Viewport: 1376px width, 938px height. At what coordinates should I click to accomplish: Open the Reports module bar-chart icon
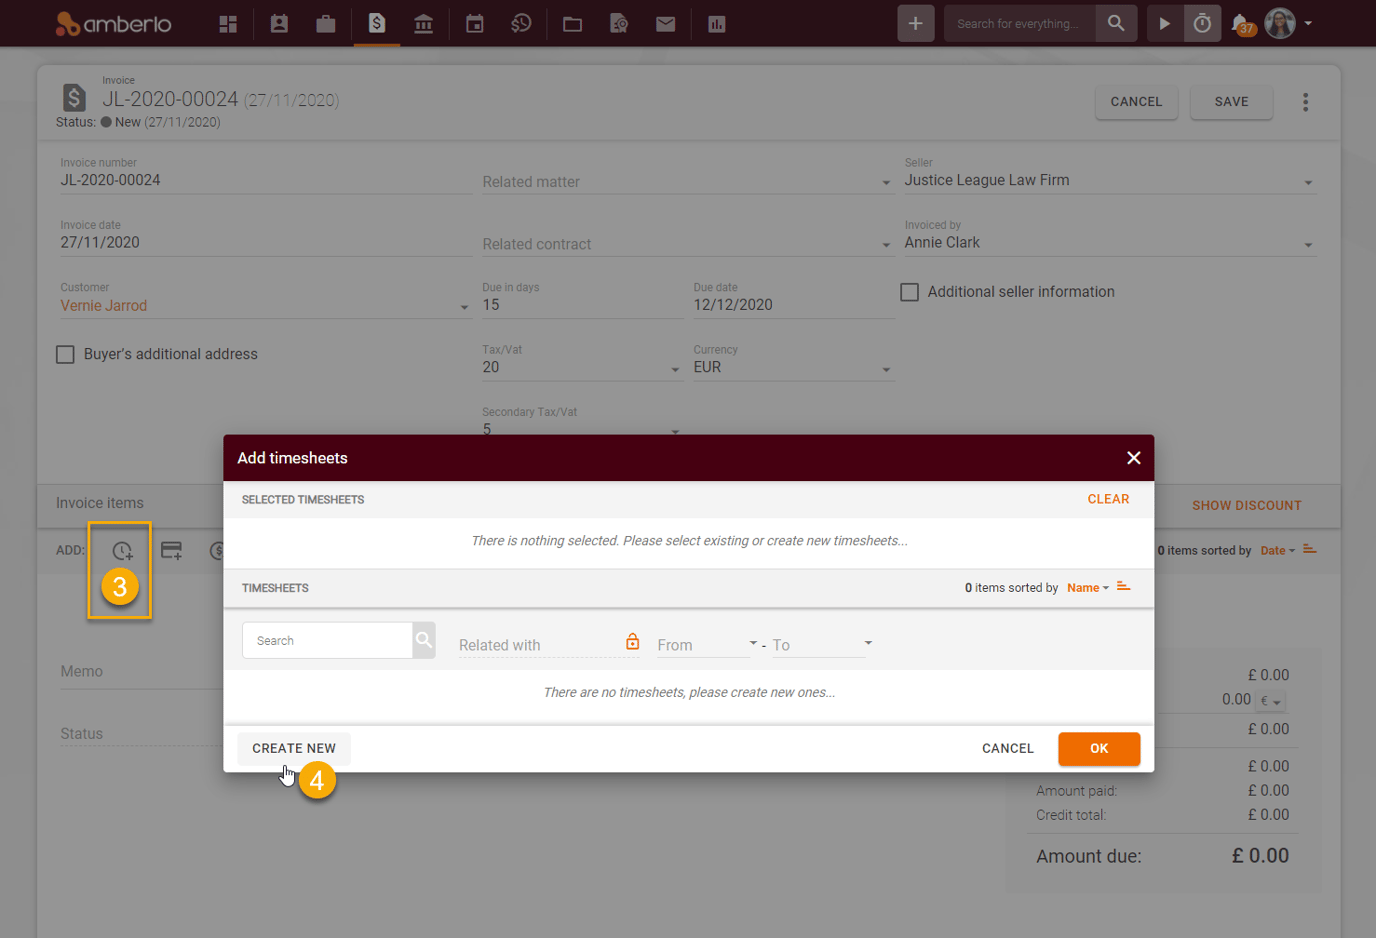coord(716,22)
